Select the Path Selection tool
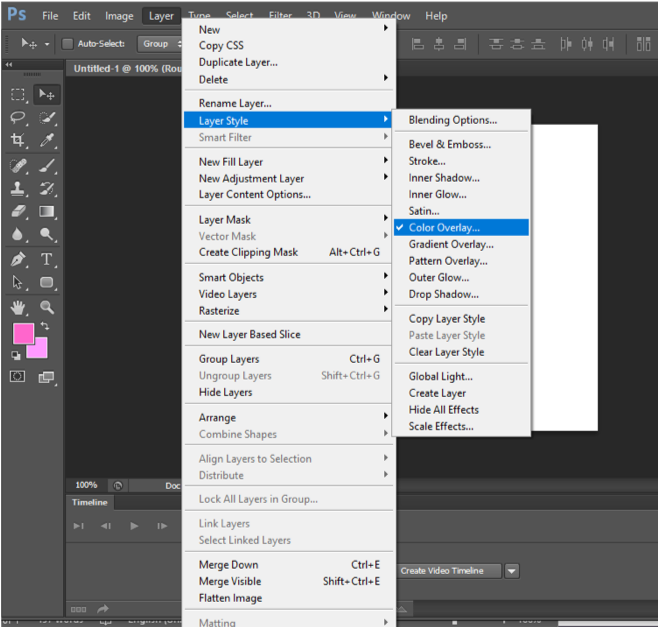658x627 pixels. click(18, 282)
